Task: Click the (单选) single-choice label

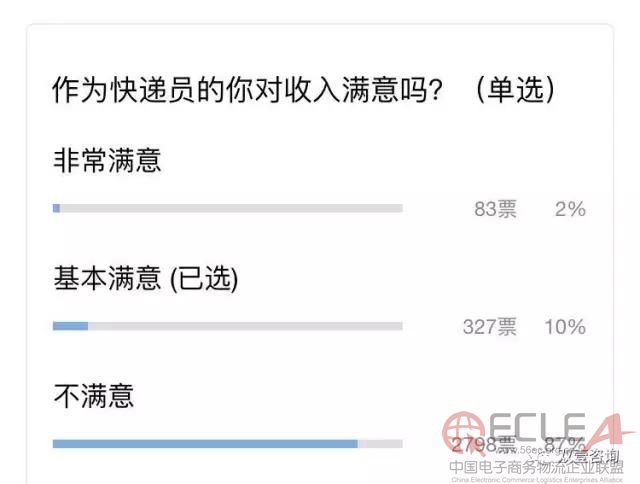Action: tap(514, 91)
